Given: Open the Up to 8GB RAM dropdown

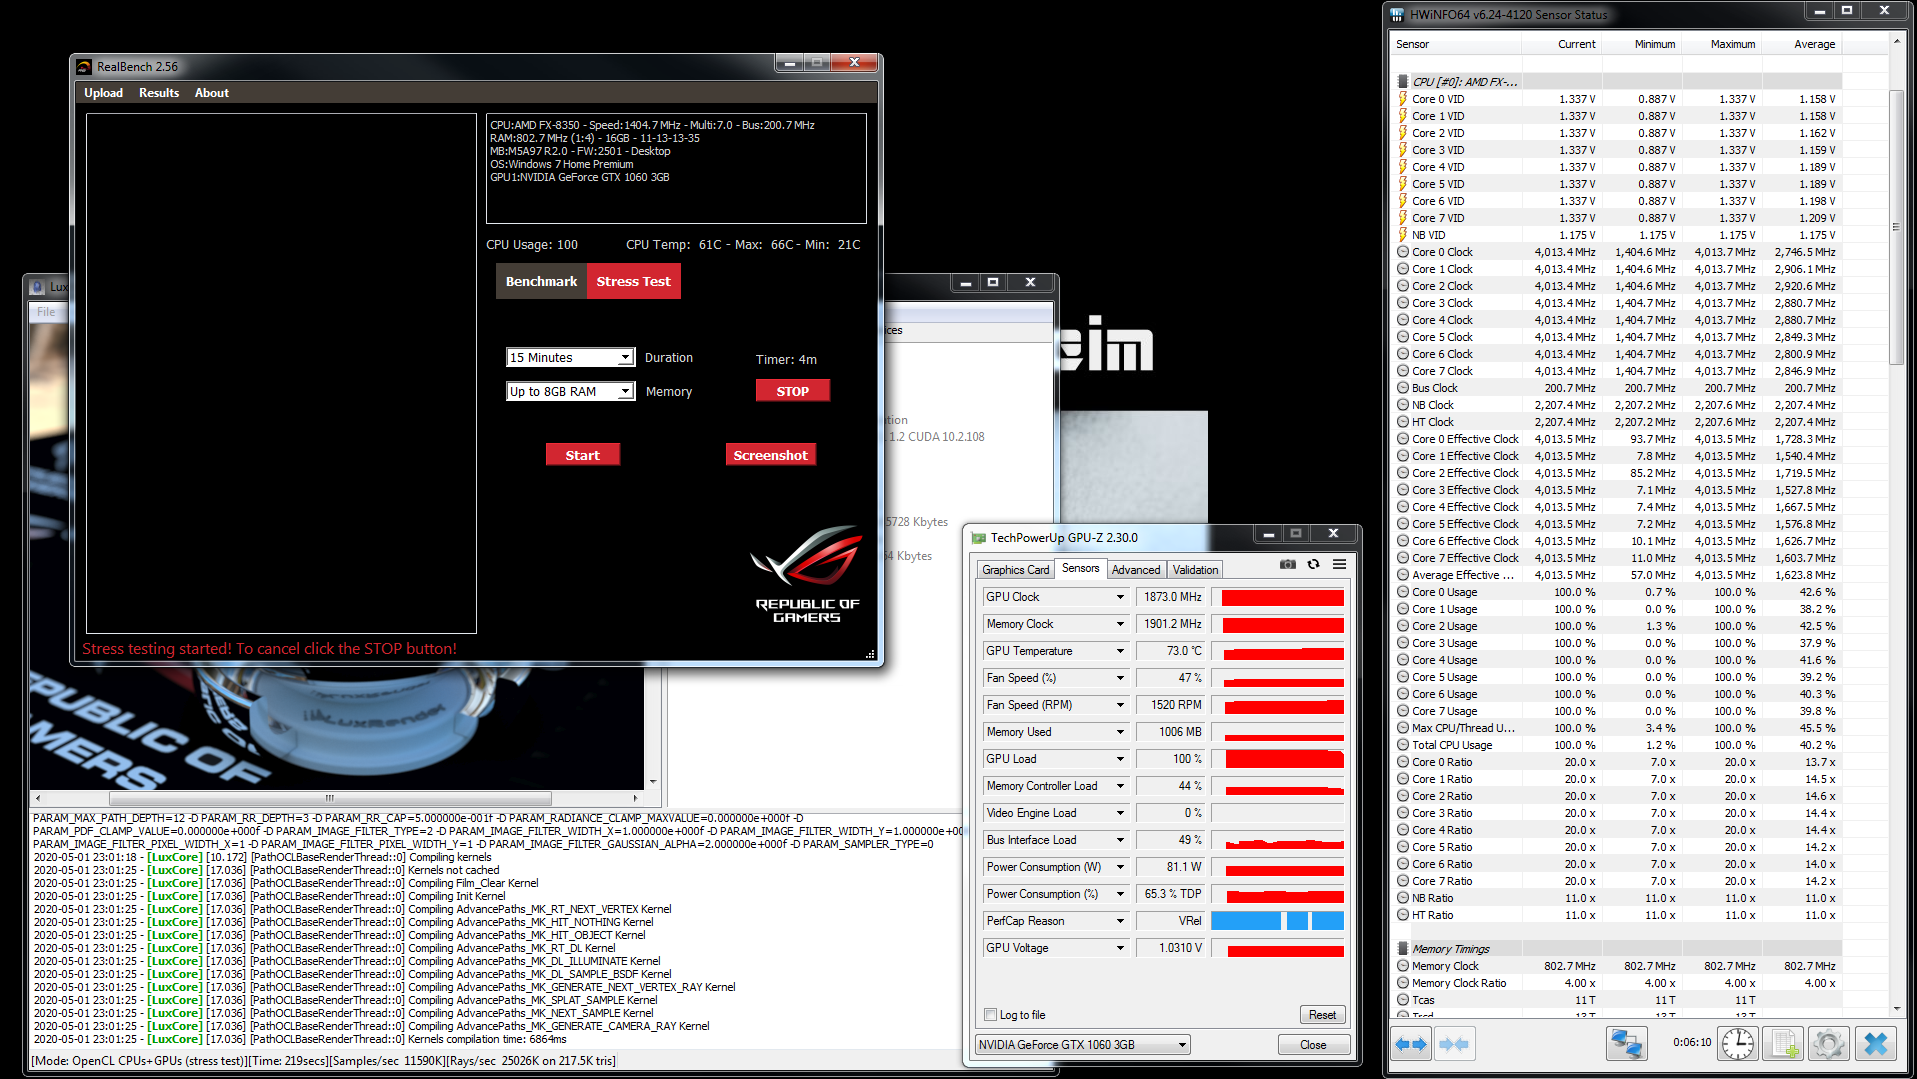Looking at the screenshot, I should pos(570,392).
